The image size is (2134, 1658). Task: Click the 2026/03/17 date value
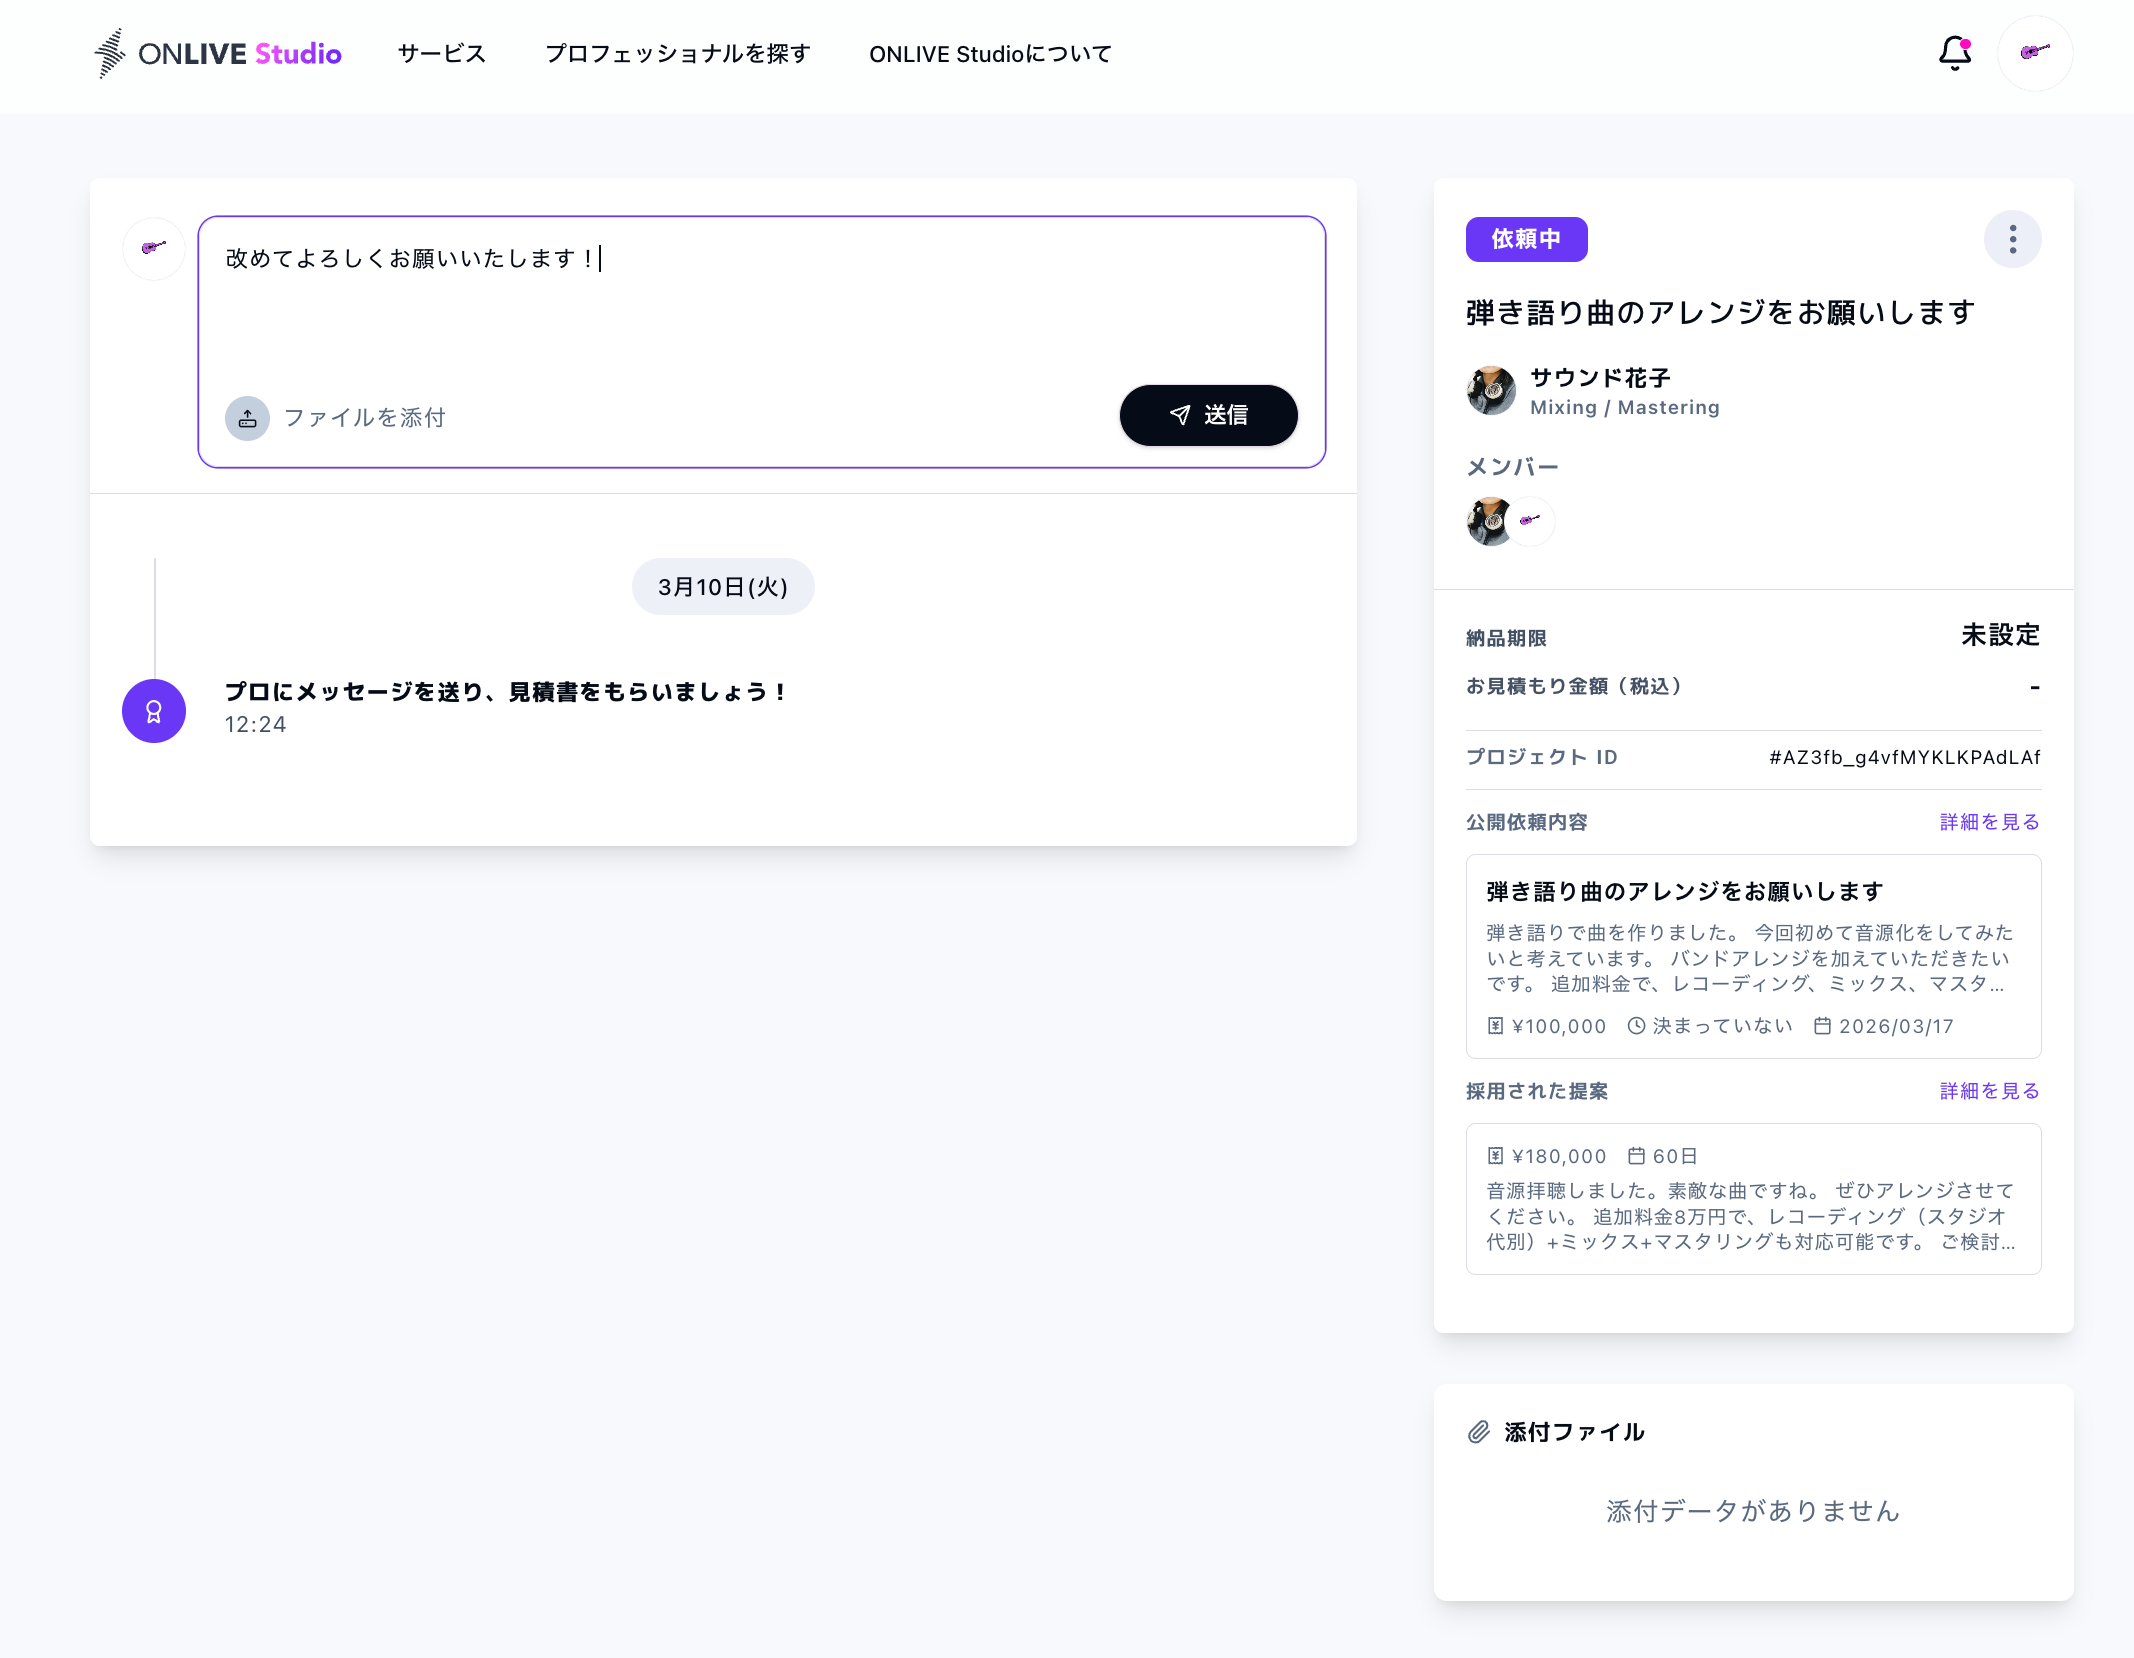tap(1896, 1026)
